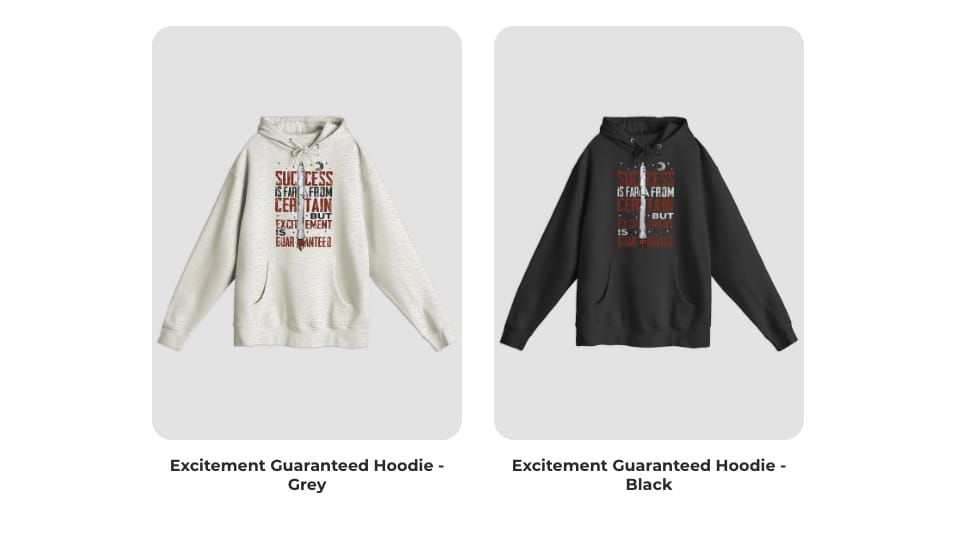This screenshot has width=958, height=539.
Task: Click the hood of the black hoodie
Action: click(x=643, y=131)
